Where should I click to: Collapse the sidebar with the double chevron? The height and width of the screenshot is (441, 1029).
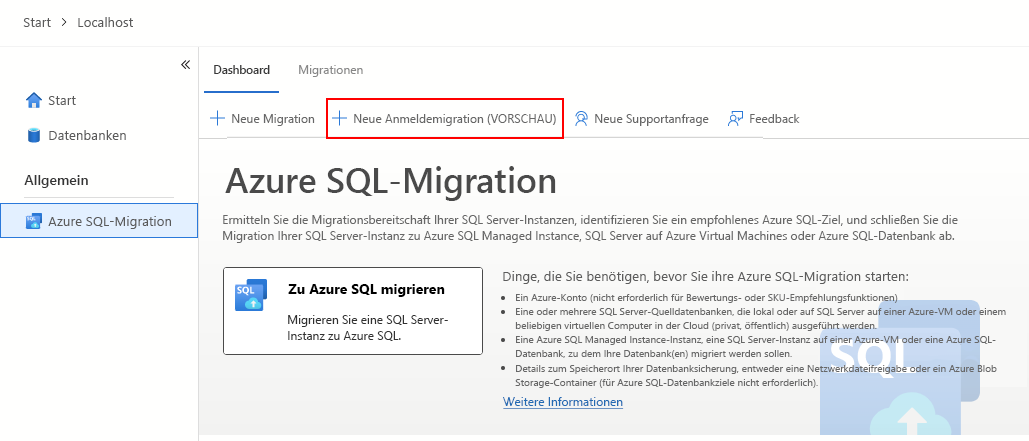tap(186, 64)
